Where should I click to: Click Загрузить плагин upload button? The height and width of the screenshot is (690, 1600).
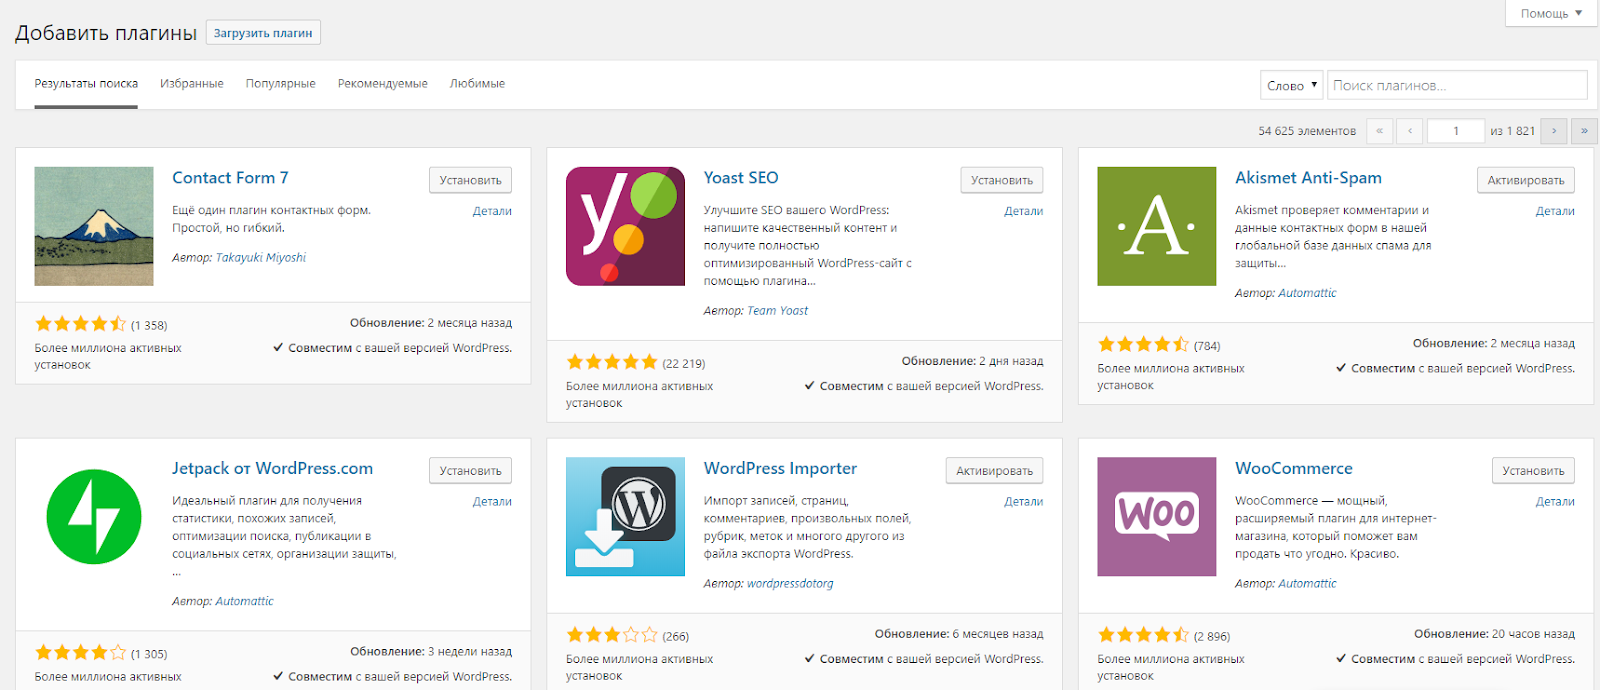click(x=263, y=33)
